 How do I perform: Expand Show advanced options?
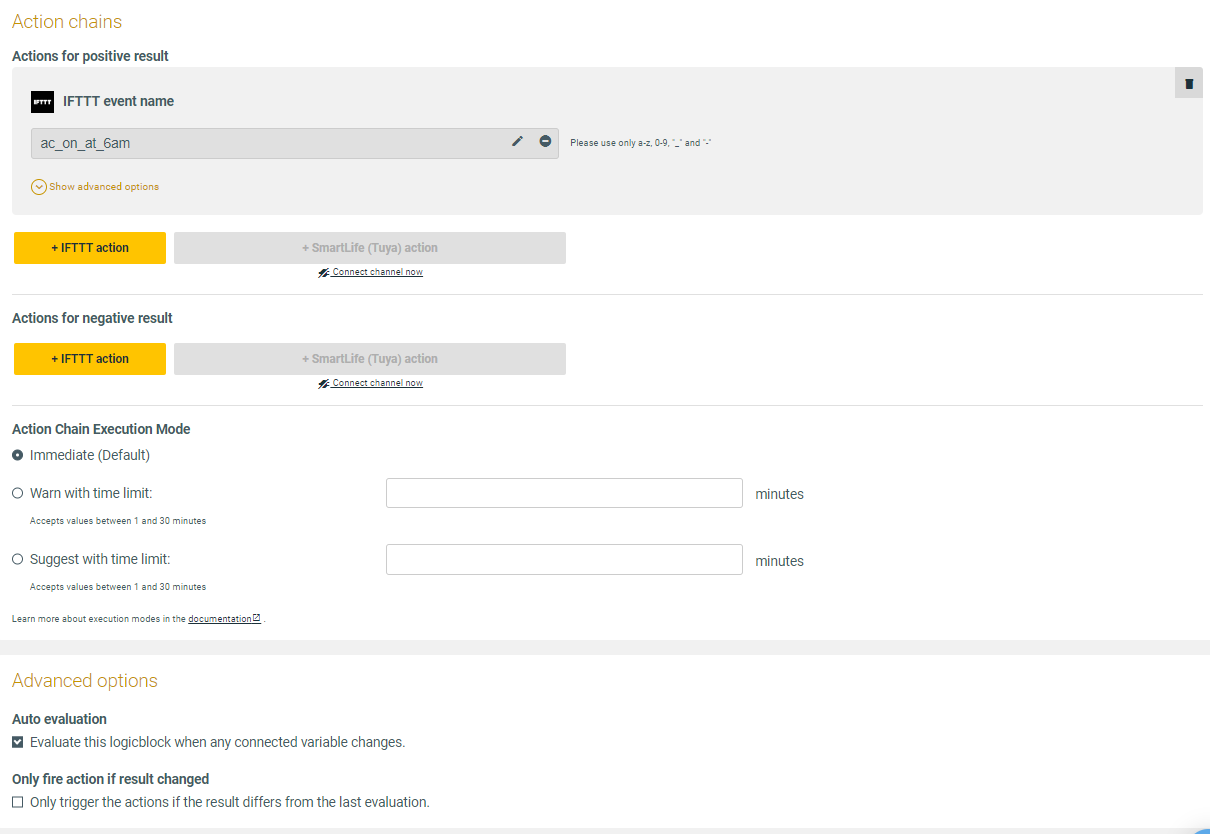click(x=95, y=187)
